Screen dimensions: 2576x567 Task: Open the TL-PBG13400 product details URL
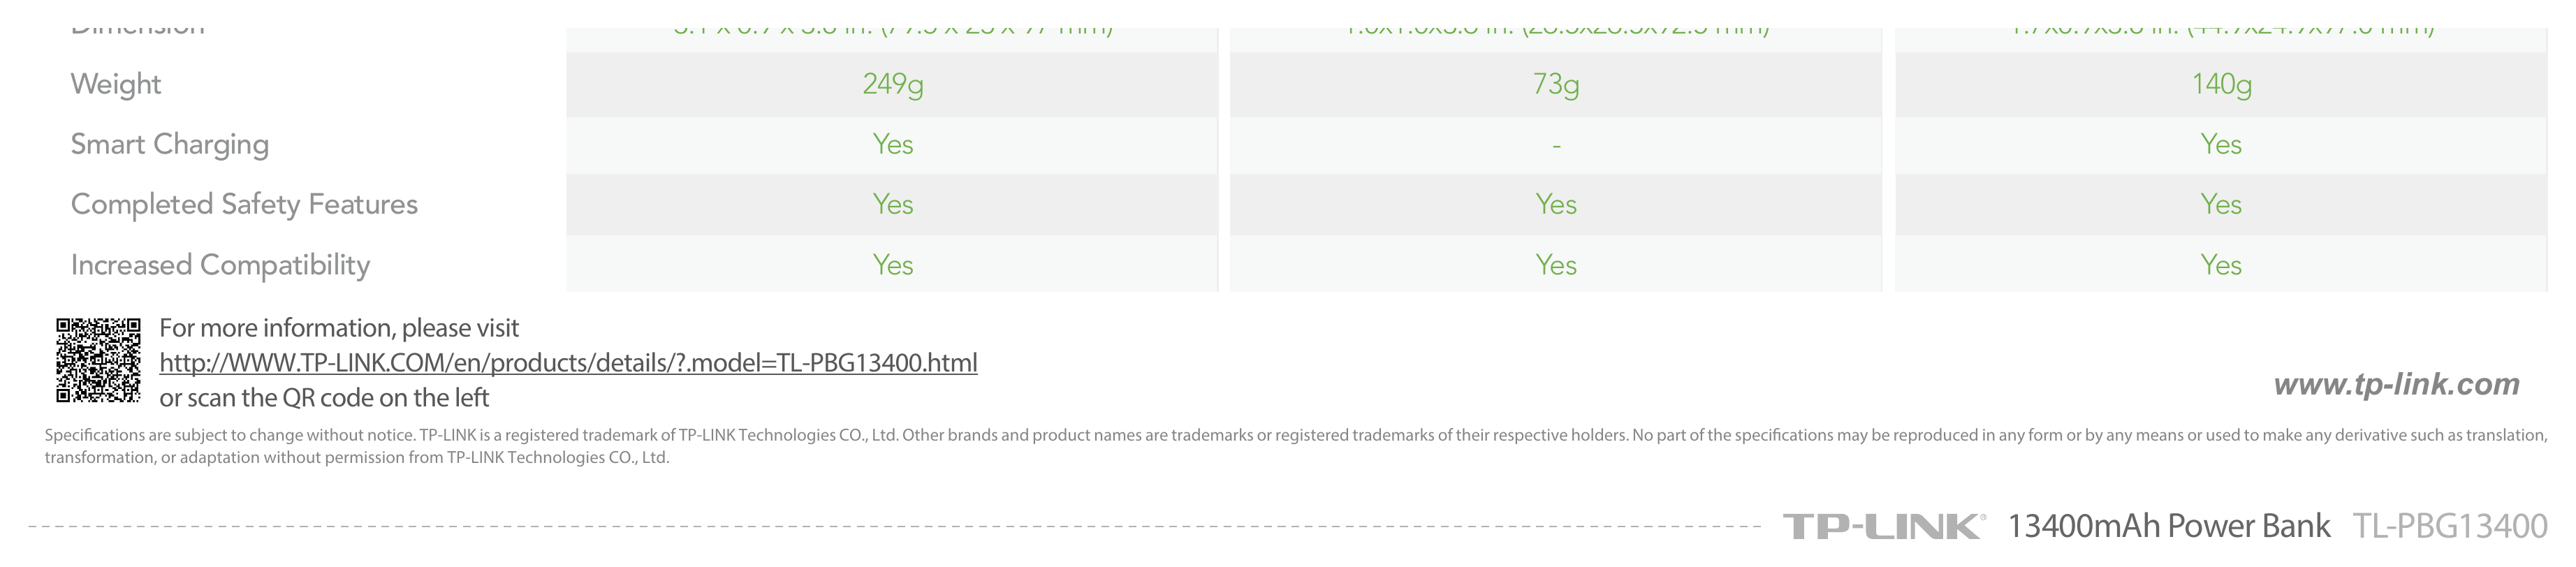[x=568, y=363]
